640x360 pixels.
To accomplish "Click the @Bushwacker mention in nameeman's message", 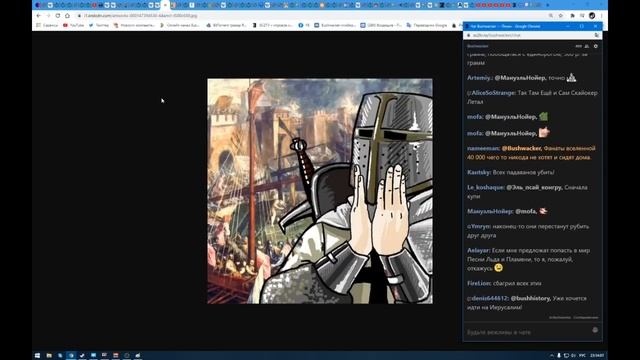I will (521, 148).
